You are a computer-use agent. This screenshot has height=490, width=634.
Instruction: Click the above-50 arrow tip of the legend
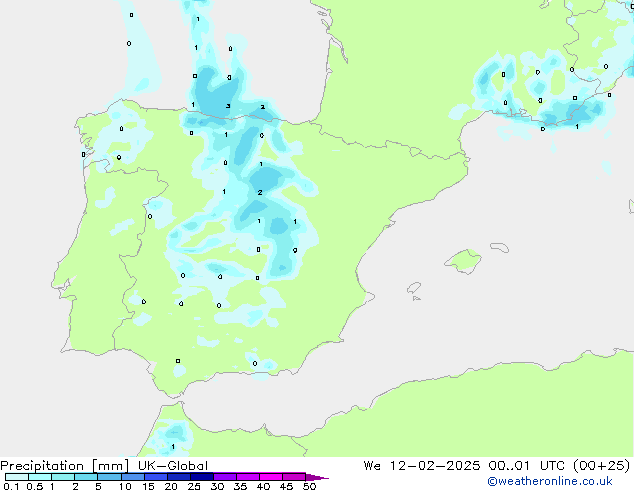(317, 477)
